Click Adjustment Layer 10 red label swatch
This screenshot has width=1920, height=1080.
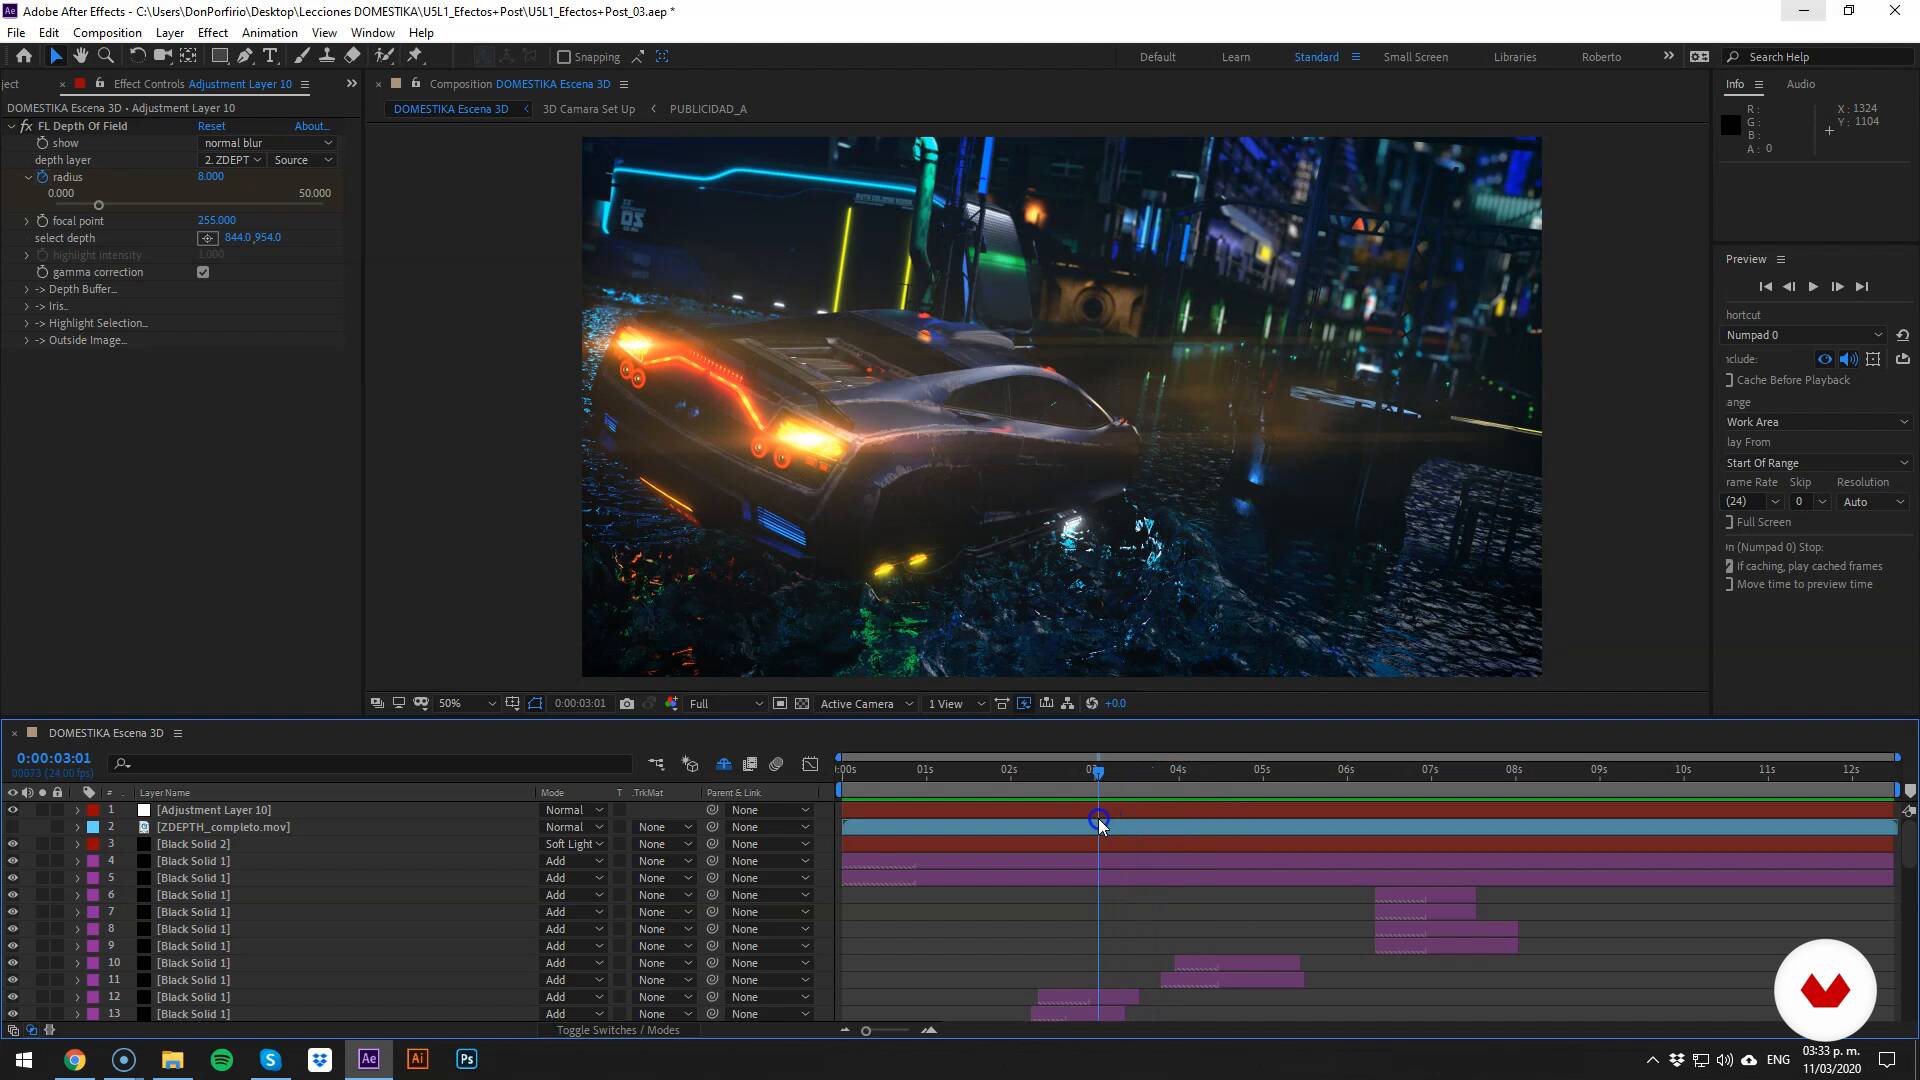tap(93, 810)
